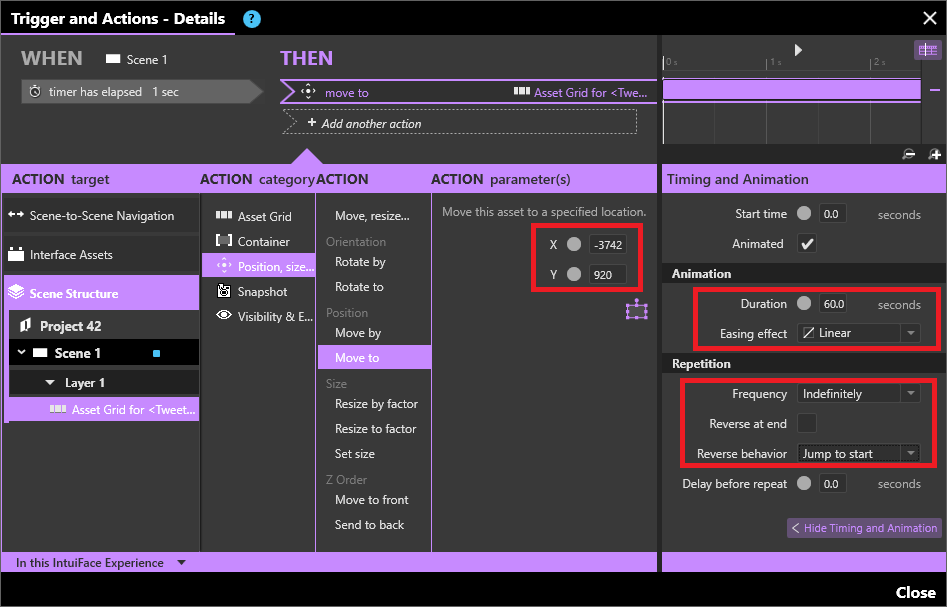Play the timeline animation preview
Screen dimensions: 947x607
coord(798,49)
